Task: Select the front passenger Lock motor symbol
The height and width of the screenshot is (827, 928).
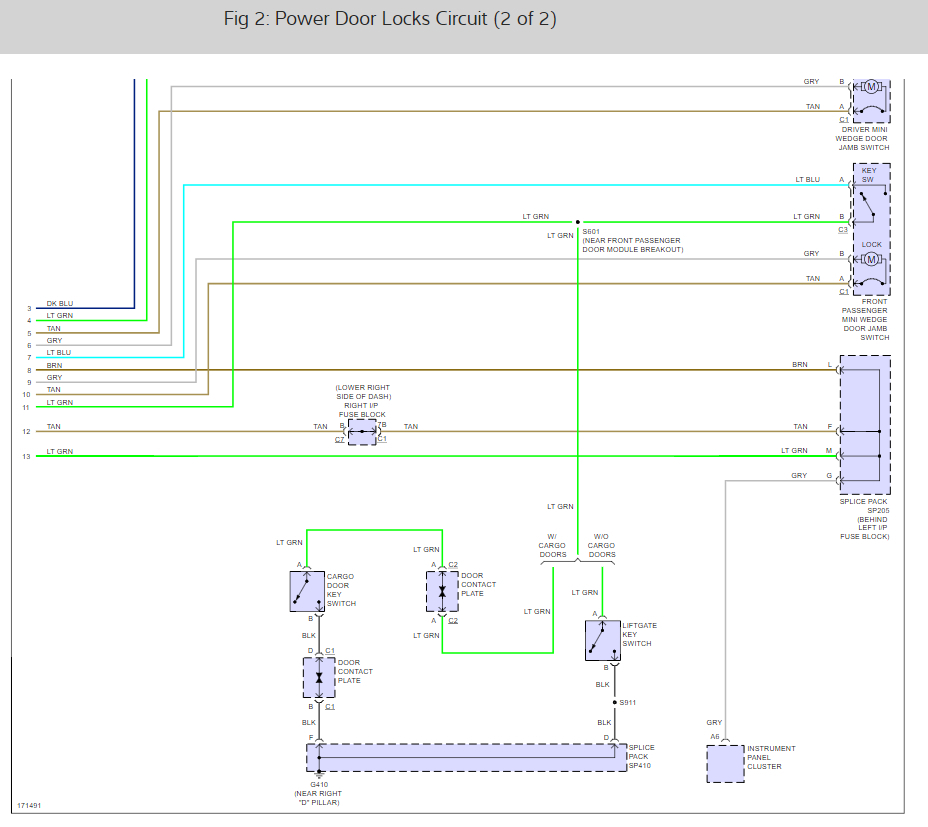Action: pyautogui.click(x=871, y=260)
